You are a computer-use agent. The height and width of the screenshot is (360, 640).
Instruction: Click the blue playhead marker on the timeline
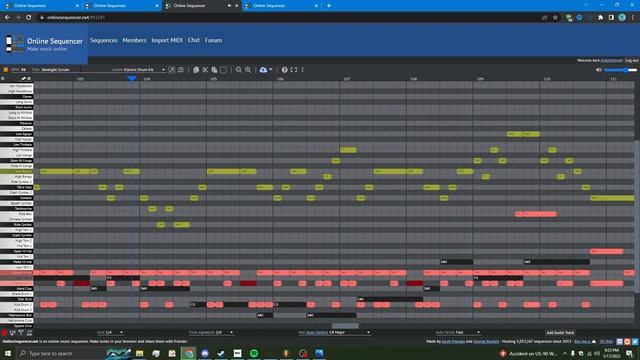[132, 78]
